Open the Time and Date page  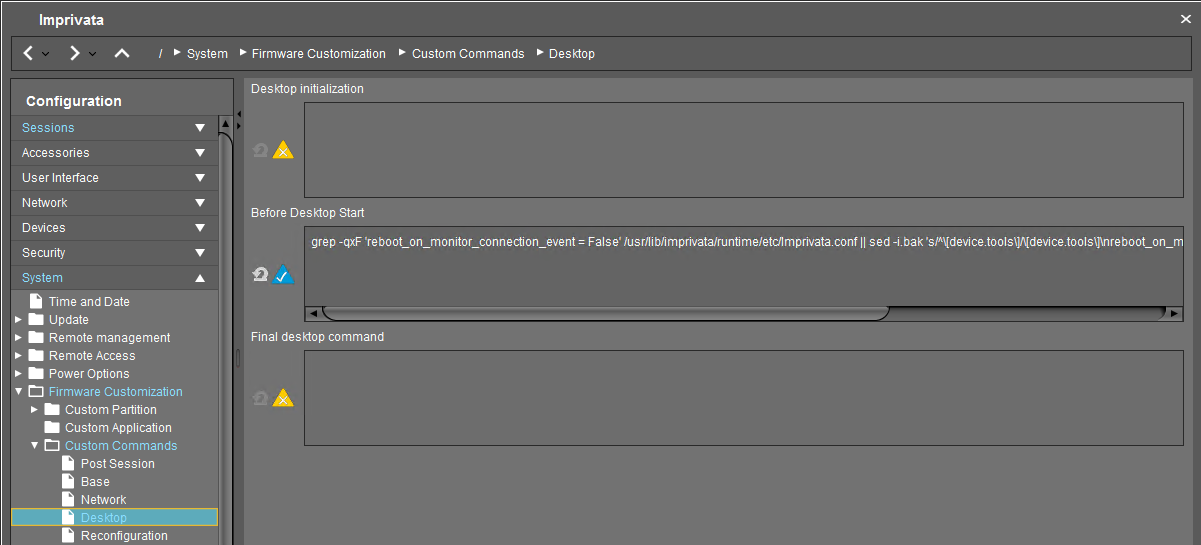[x=89, y=302]
